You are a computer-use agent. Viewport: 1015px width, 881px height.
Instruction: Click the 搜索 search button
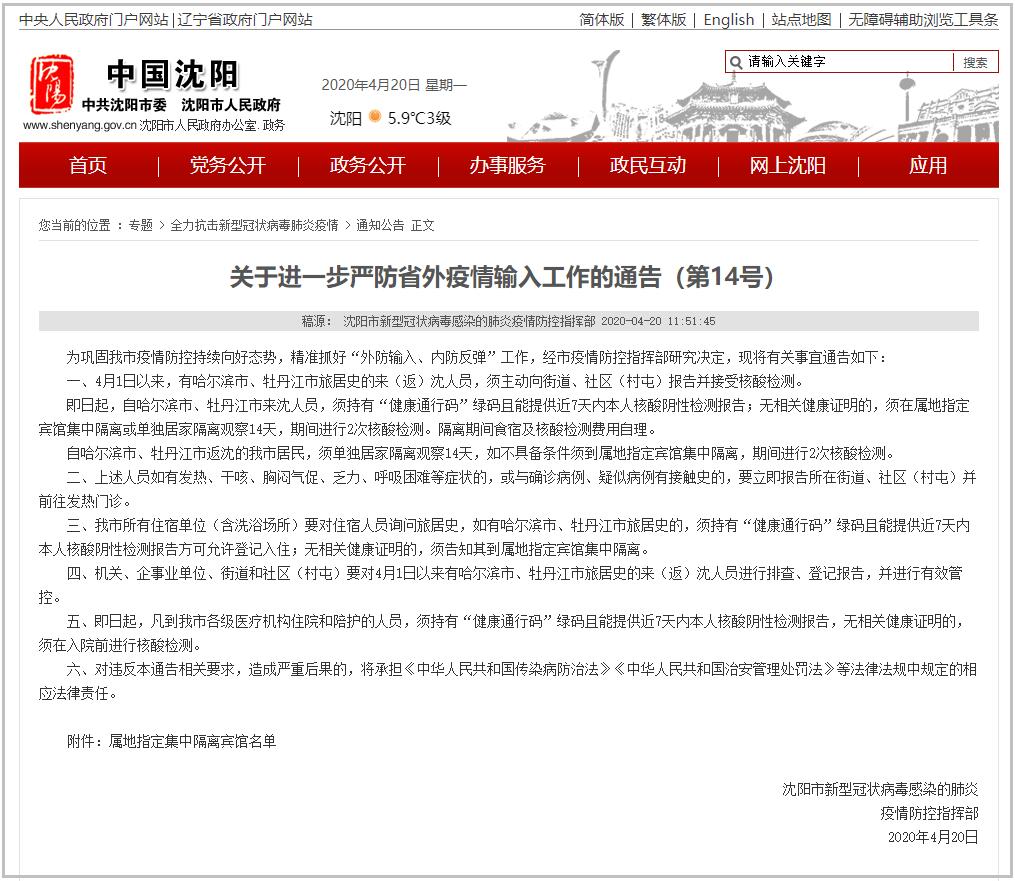click(x=975, y=61)
